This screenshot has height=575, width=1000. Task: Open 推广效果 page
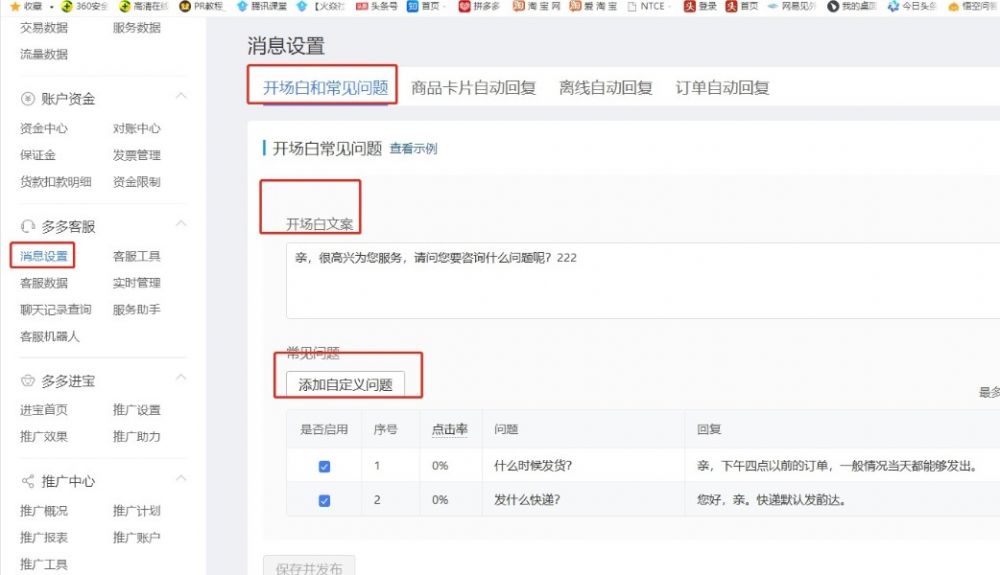pyautogui.click(x=43, y=437)
